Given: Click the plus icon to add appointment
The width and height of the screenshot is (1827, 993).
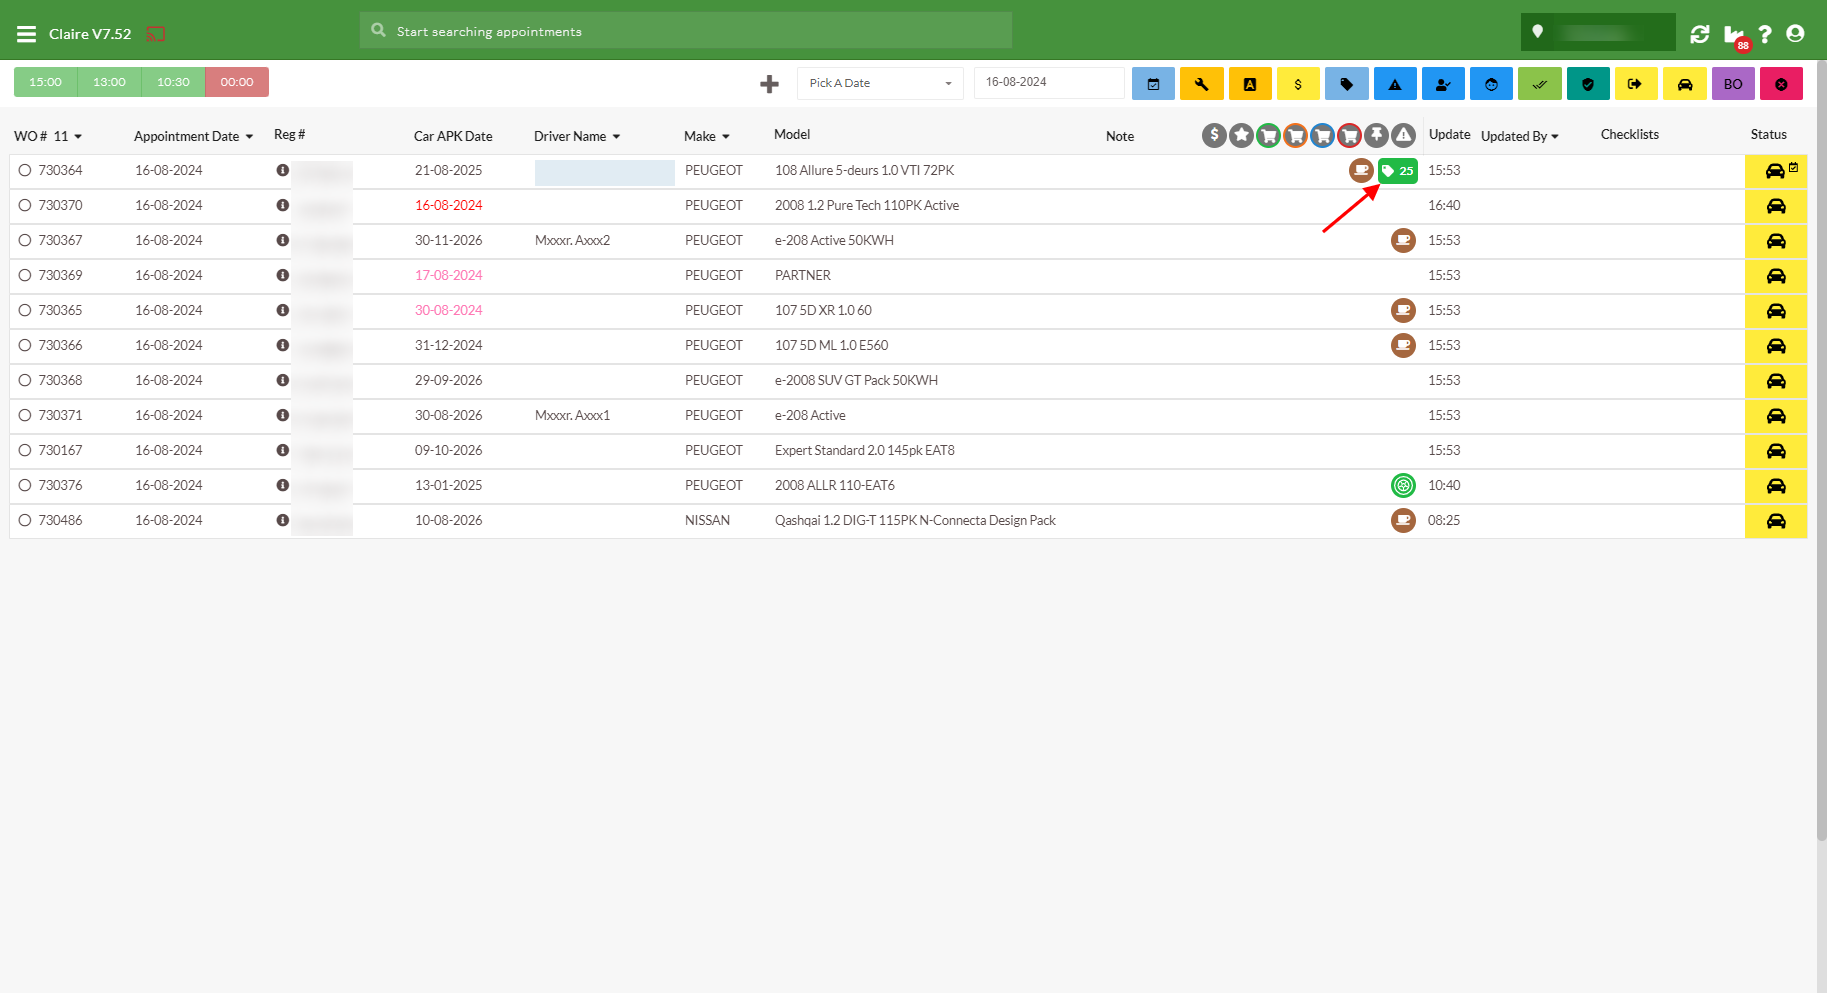Looking at the screenshot, I should [x=769, y=84].
